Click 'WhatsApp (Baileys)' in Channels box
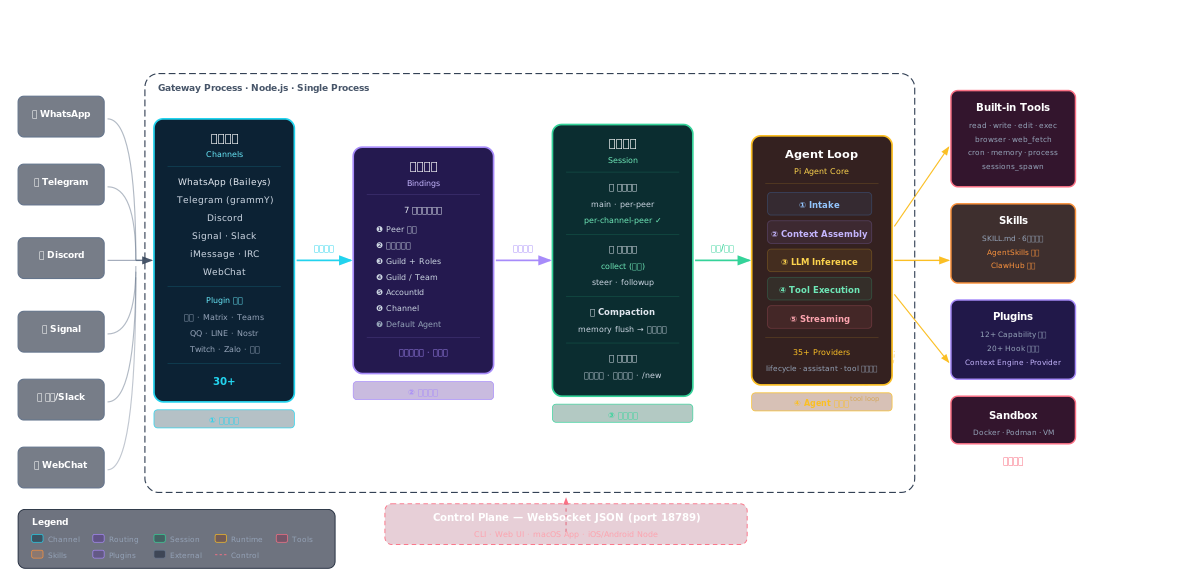Viewport: 1200px width, 588px height. tap(224, 182)
